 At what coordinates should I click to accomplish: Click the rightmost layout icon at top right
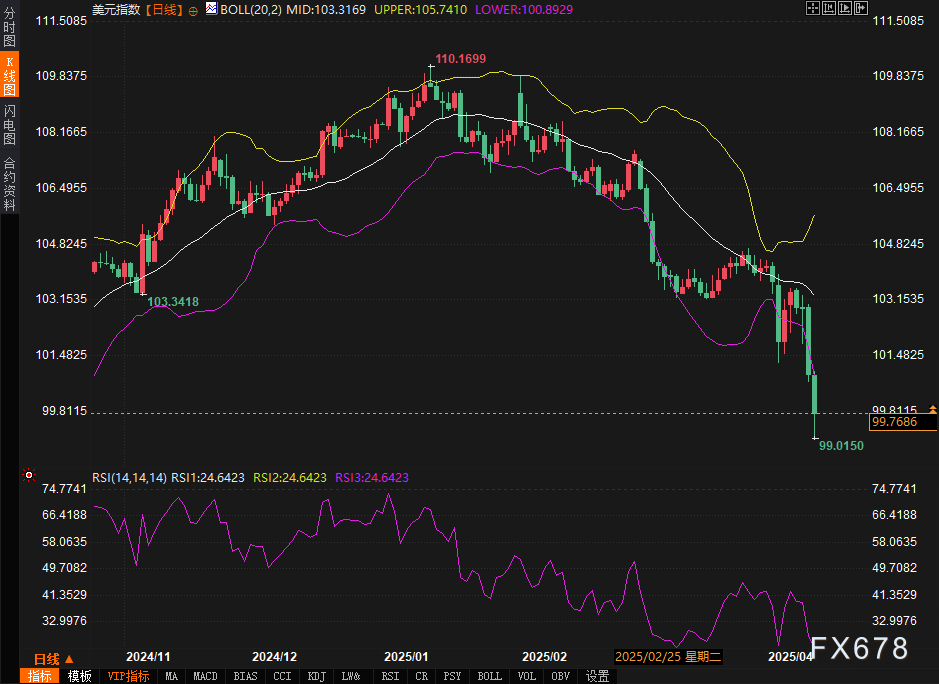pos(858,8)
